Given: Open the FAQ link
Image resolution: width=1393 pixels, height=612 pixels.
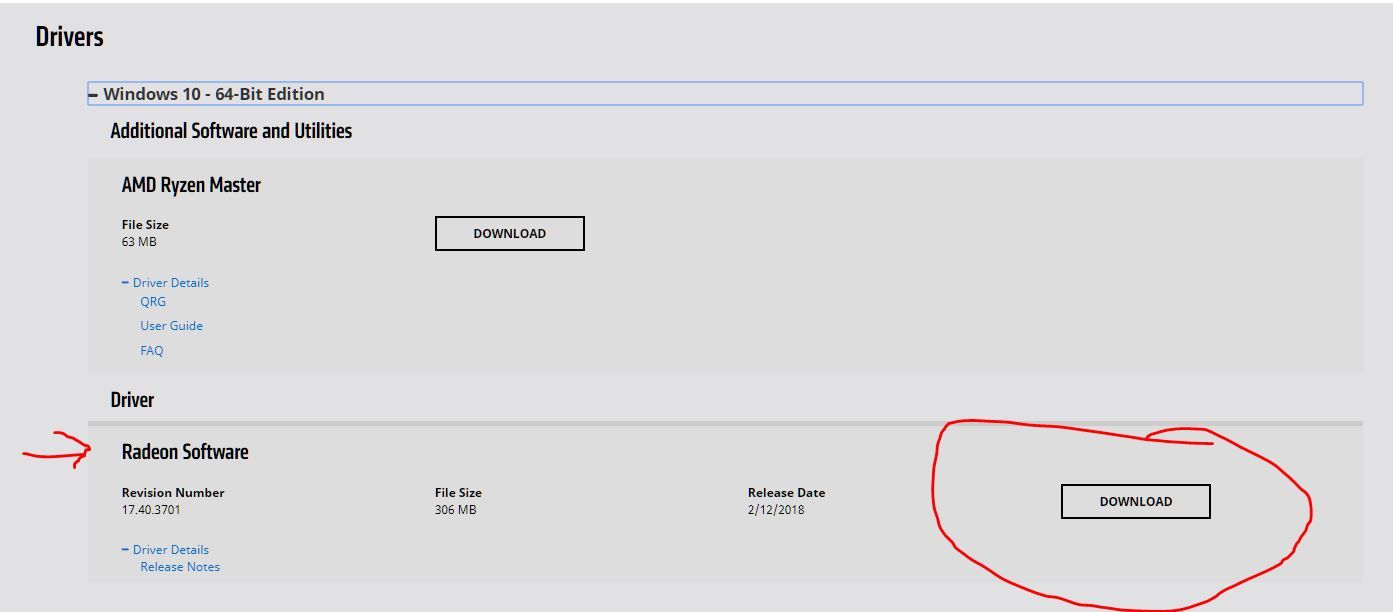Looking at the screenshot, I should pos(151,350).
